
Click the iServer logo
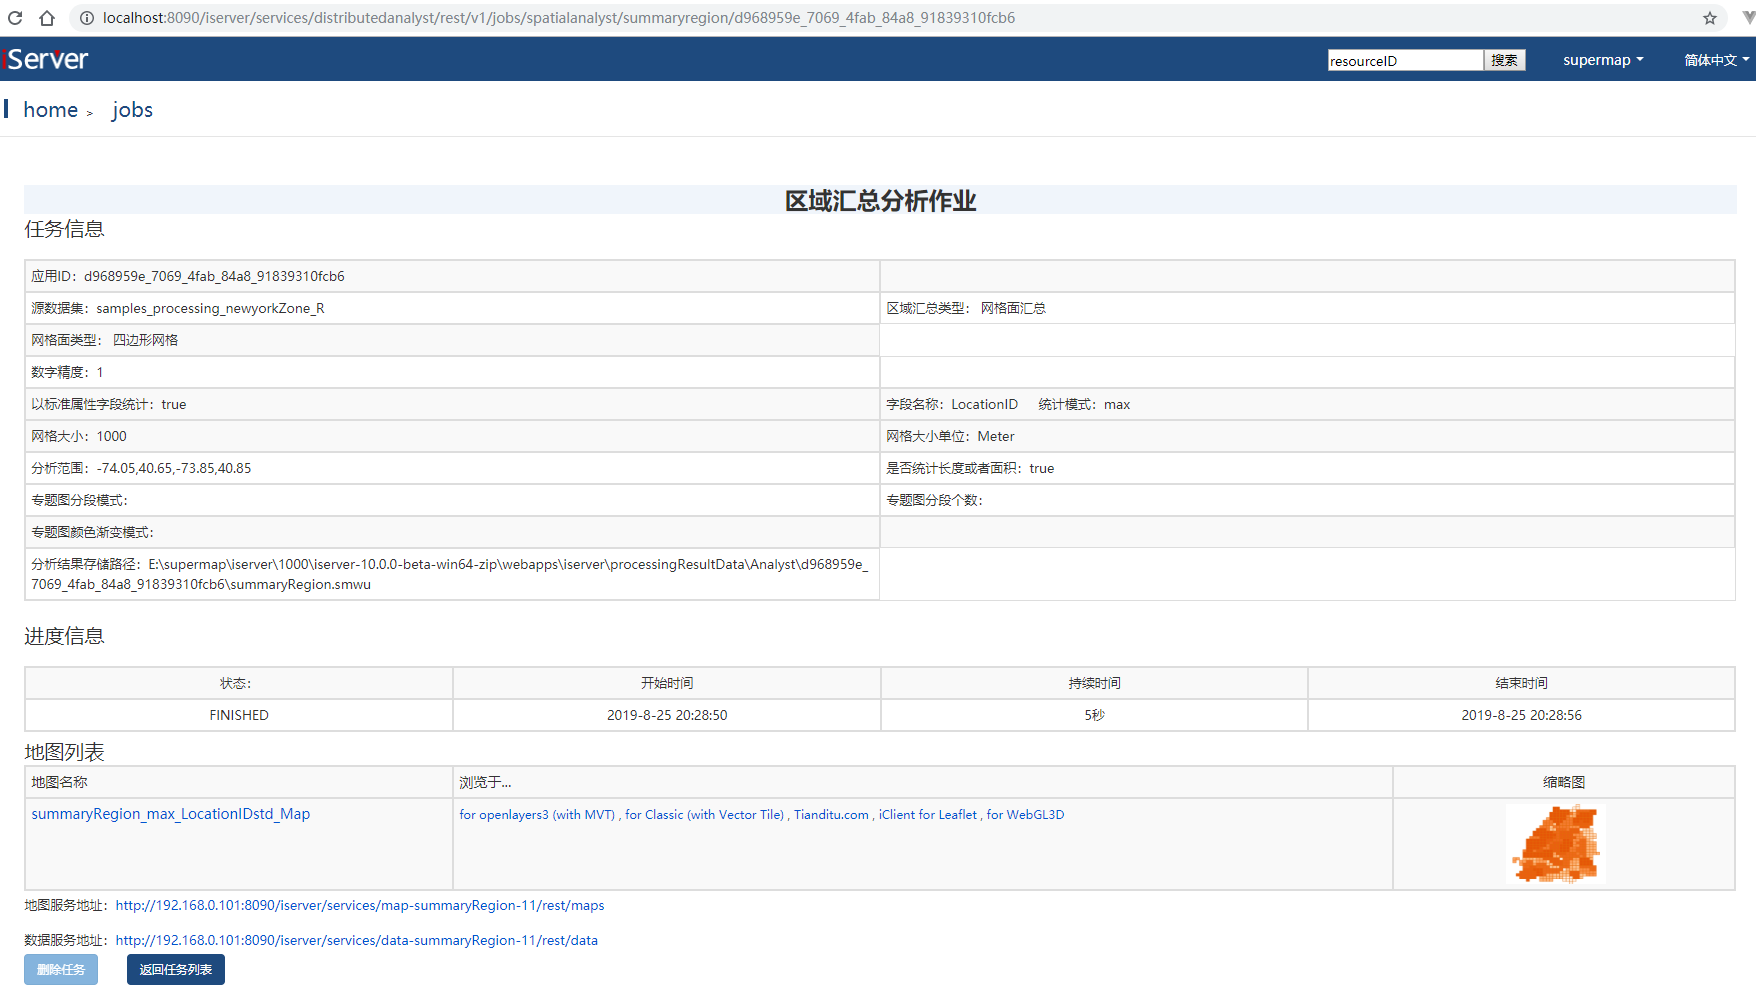44,59
